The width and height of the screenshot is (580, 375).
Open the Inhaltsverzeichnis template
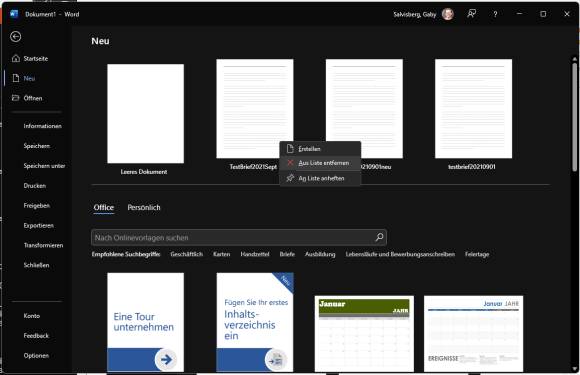click(x=255, y=322)
